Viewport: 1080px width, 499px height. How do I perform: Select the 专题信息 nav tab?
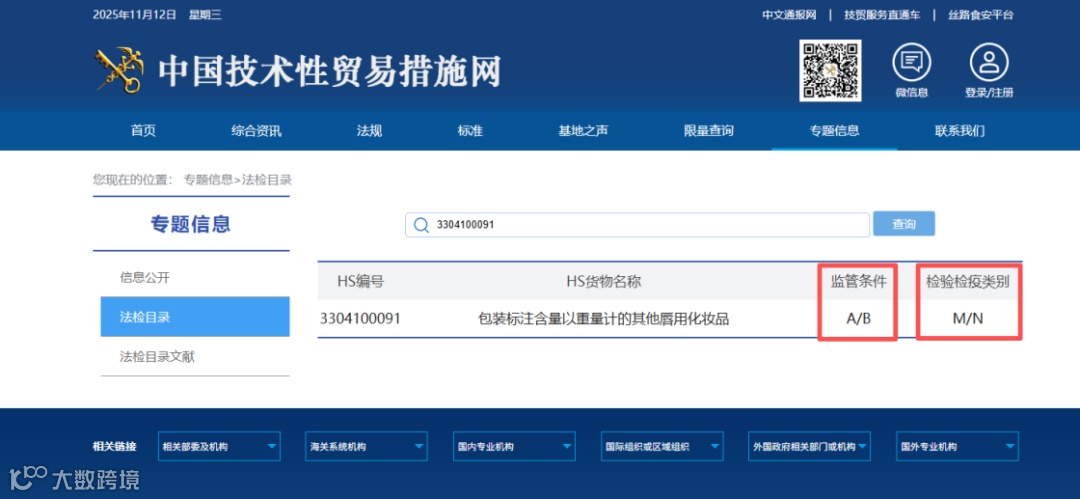pos(834,130)
